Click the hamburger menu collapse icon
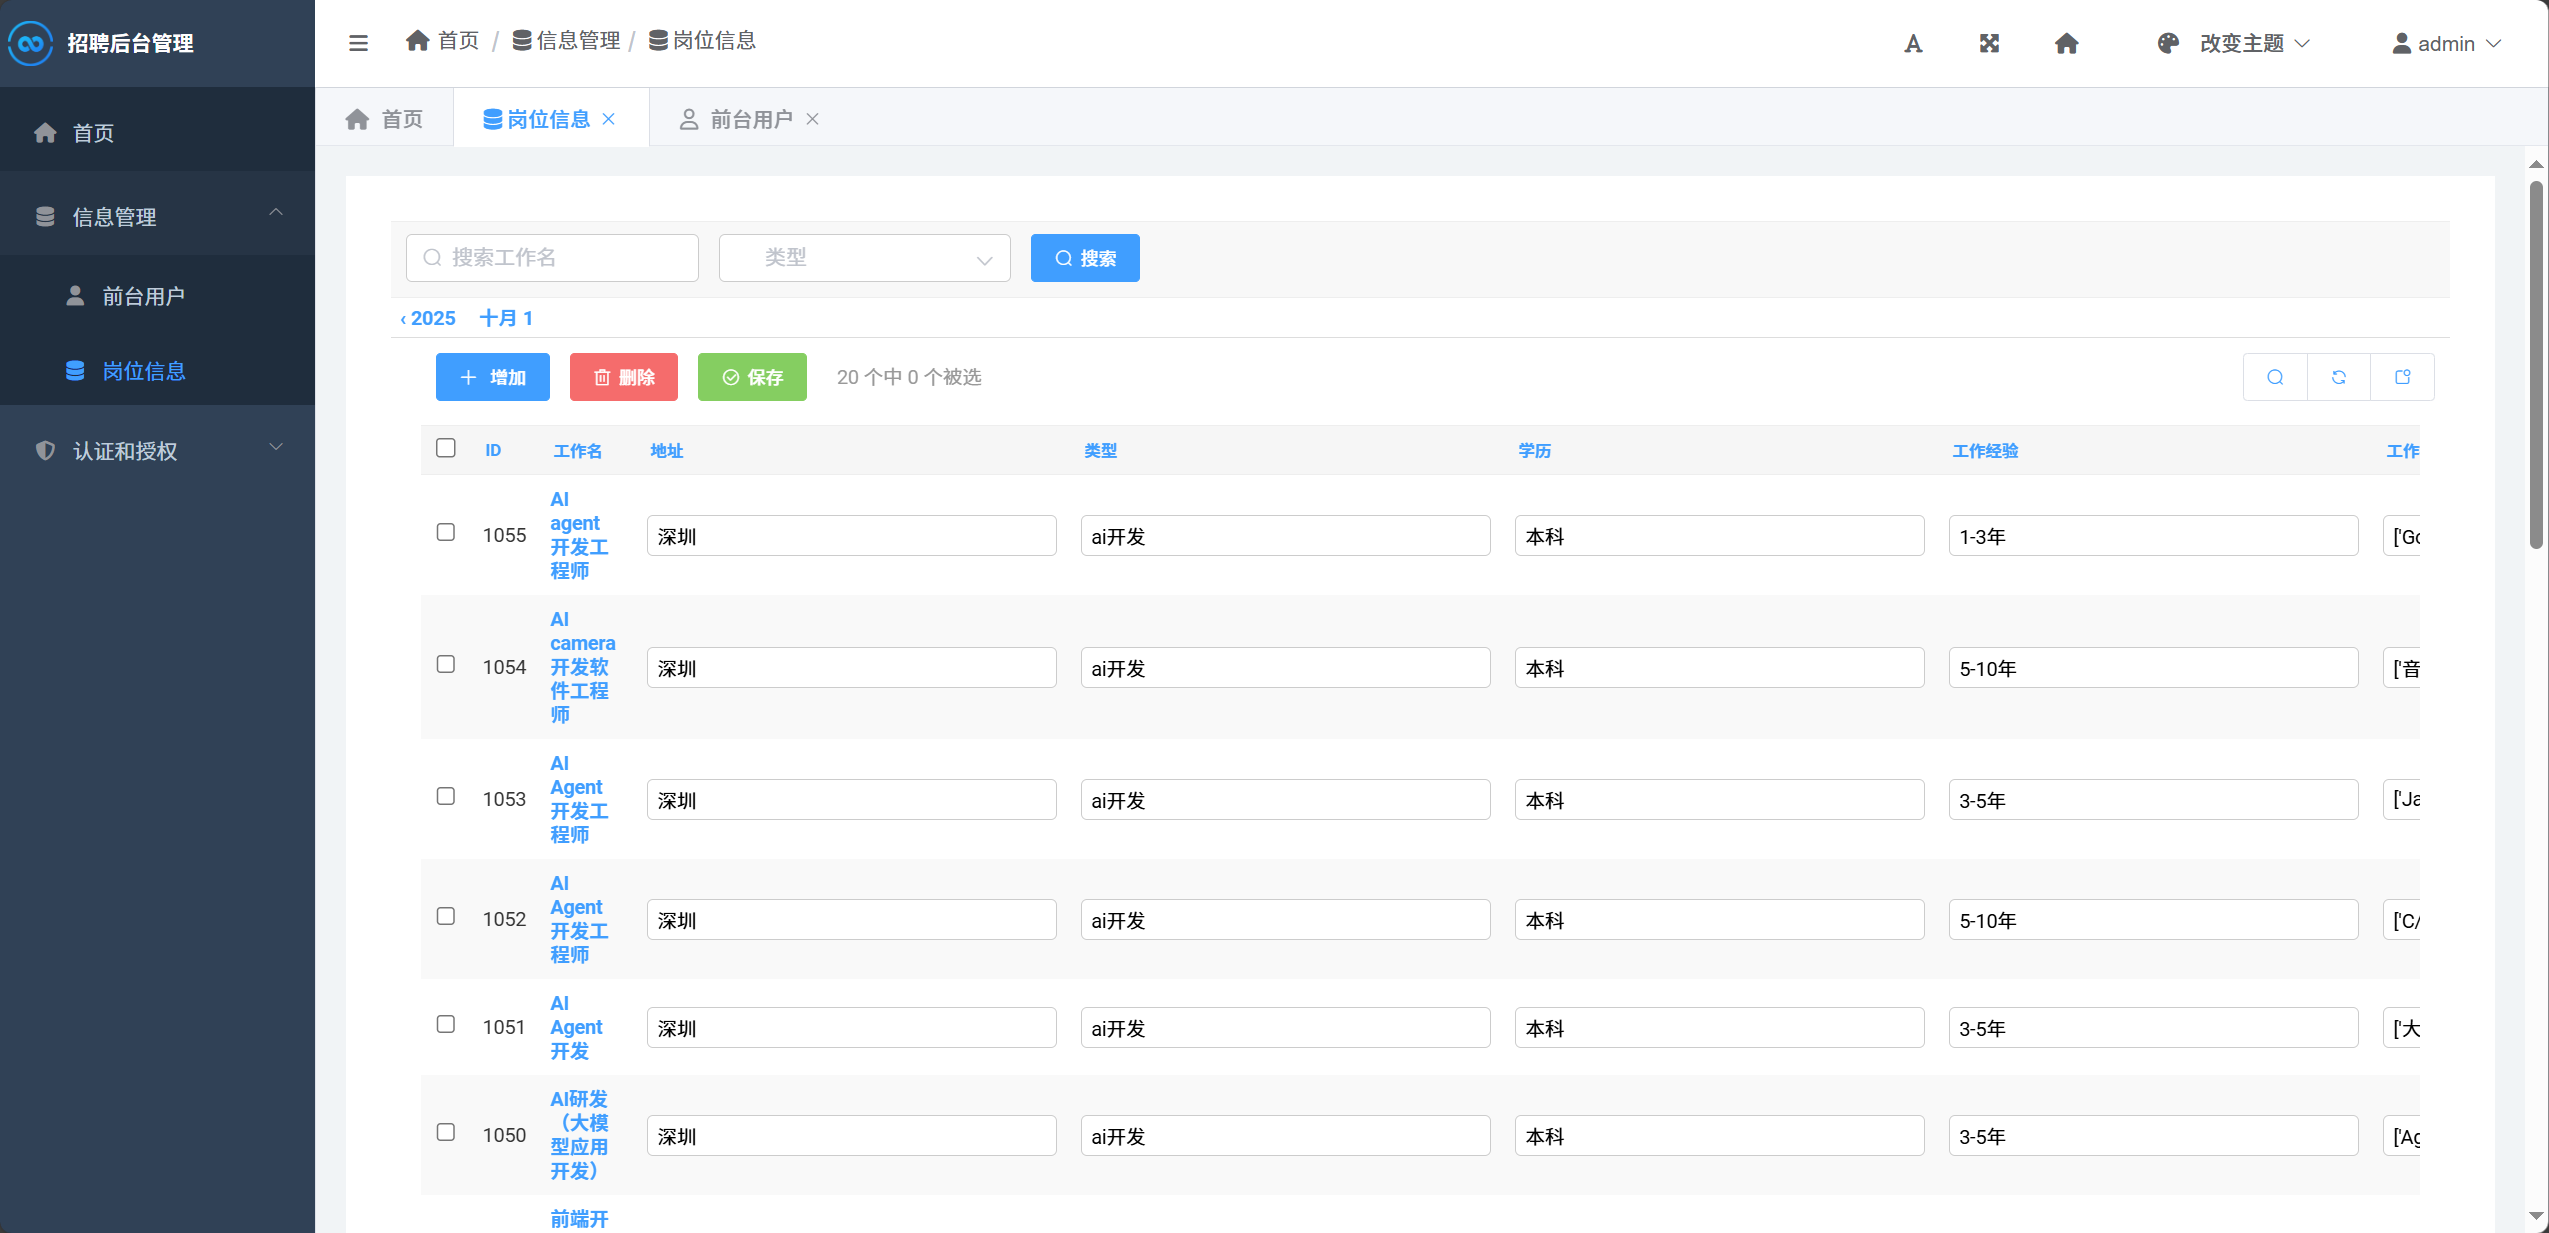The image size is (2549, 1233). 358,43
